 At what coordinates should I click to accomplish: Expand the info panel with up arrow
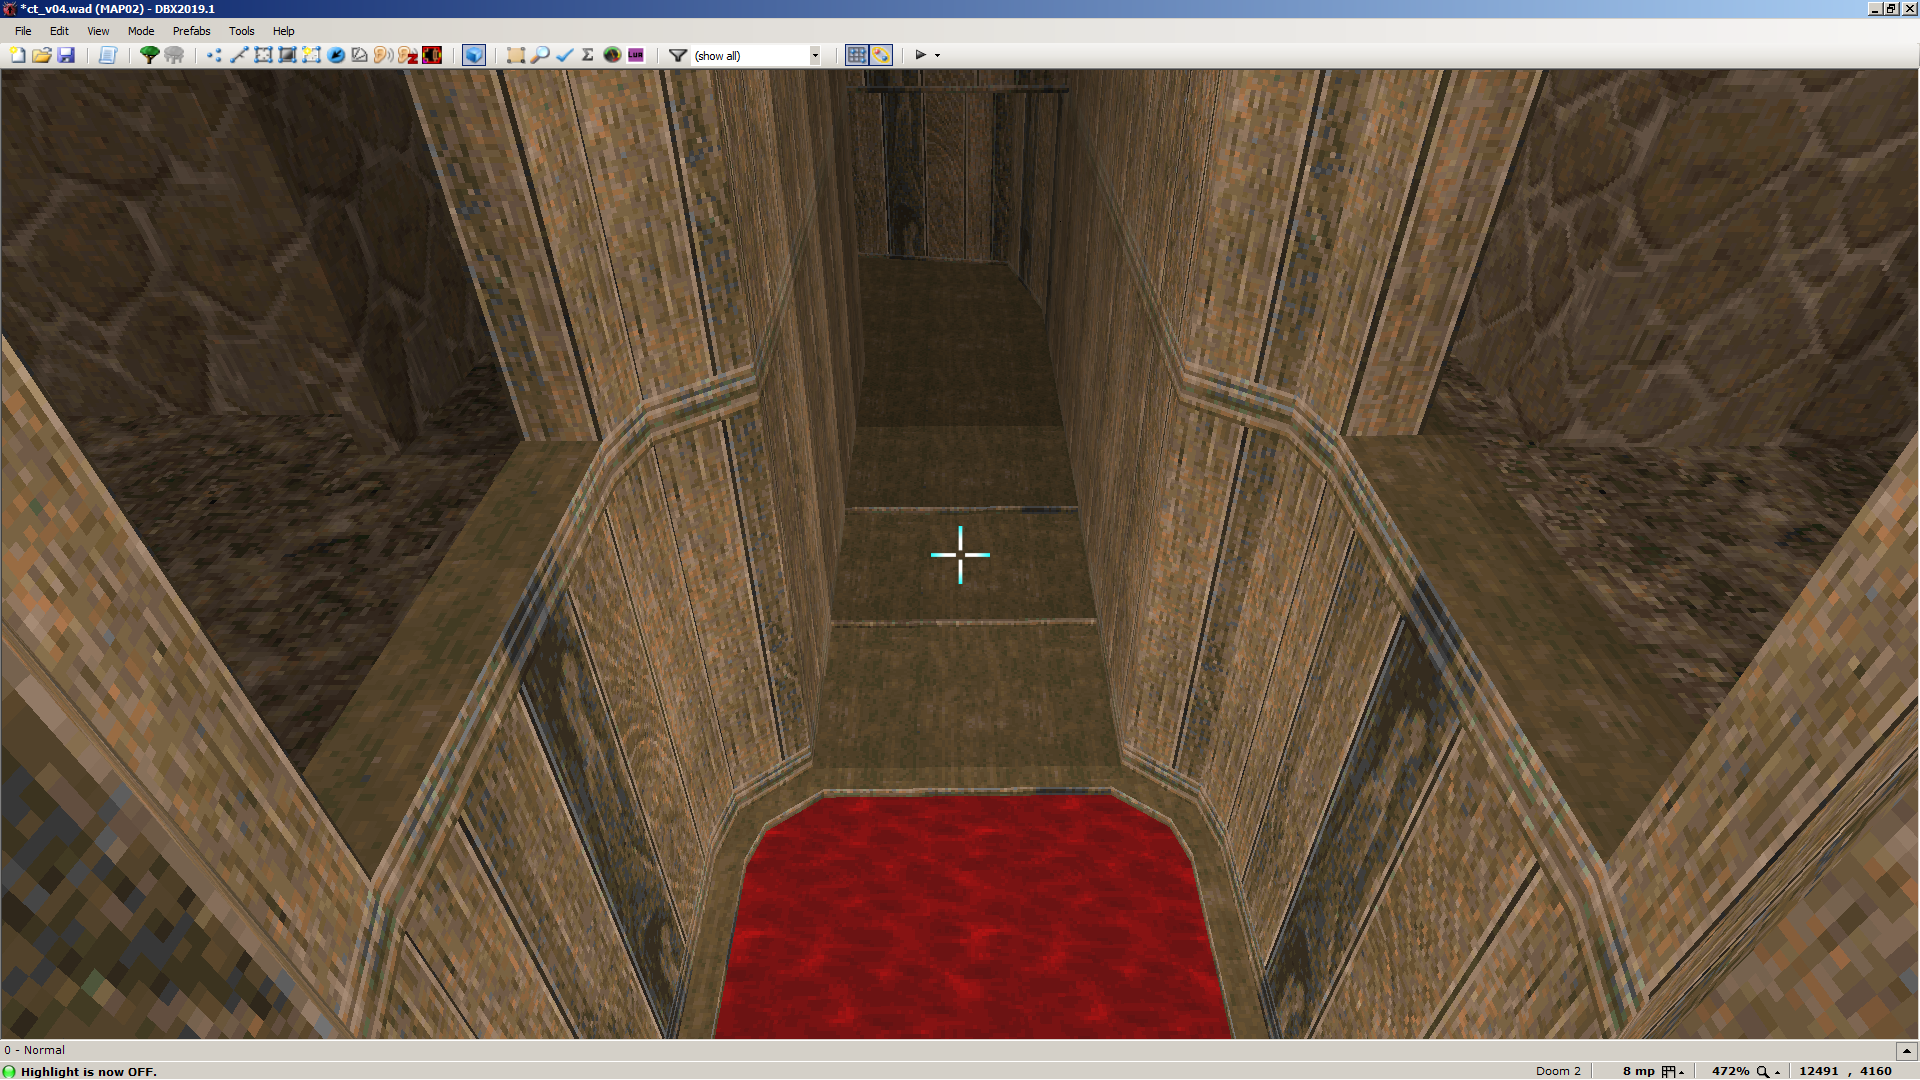(1906, 1050)
